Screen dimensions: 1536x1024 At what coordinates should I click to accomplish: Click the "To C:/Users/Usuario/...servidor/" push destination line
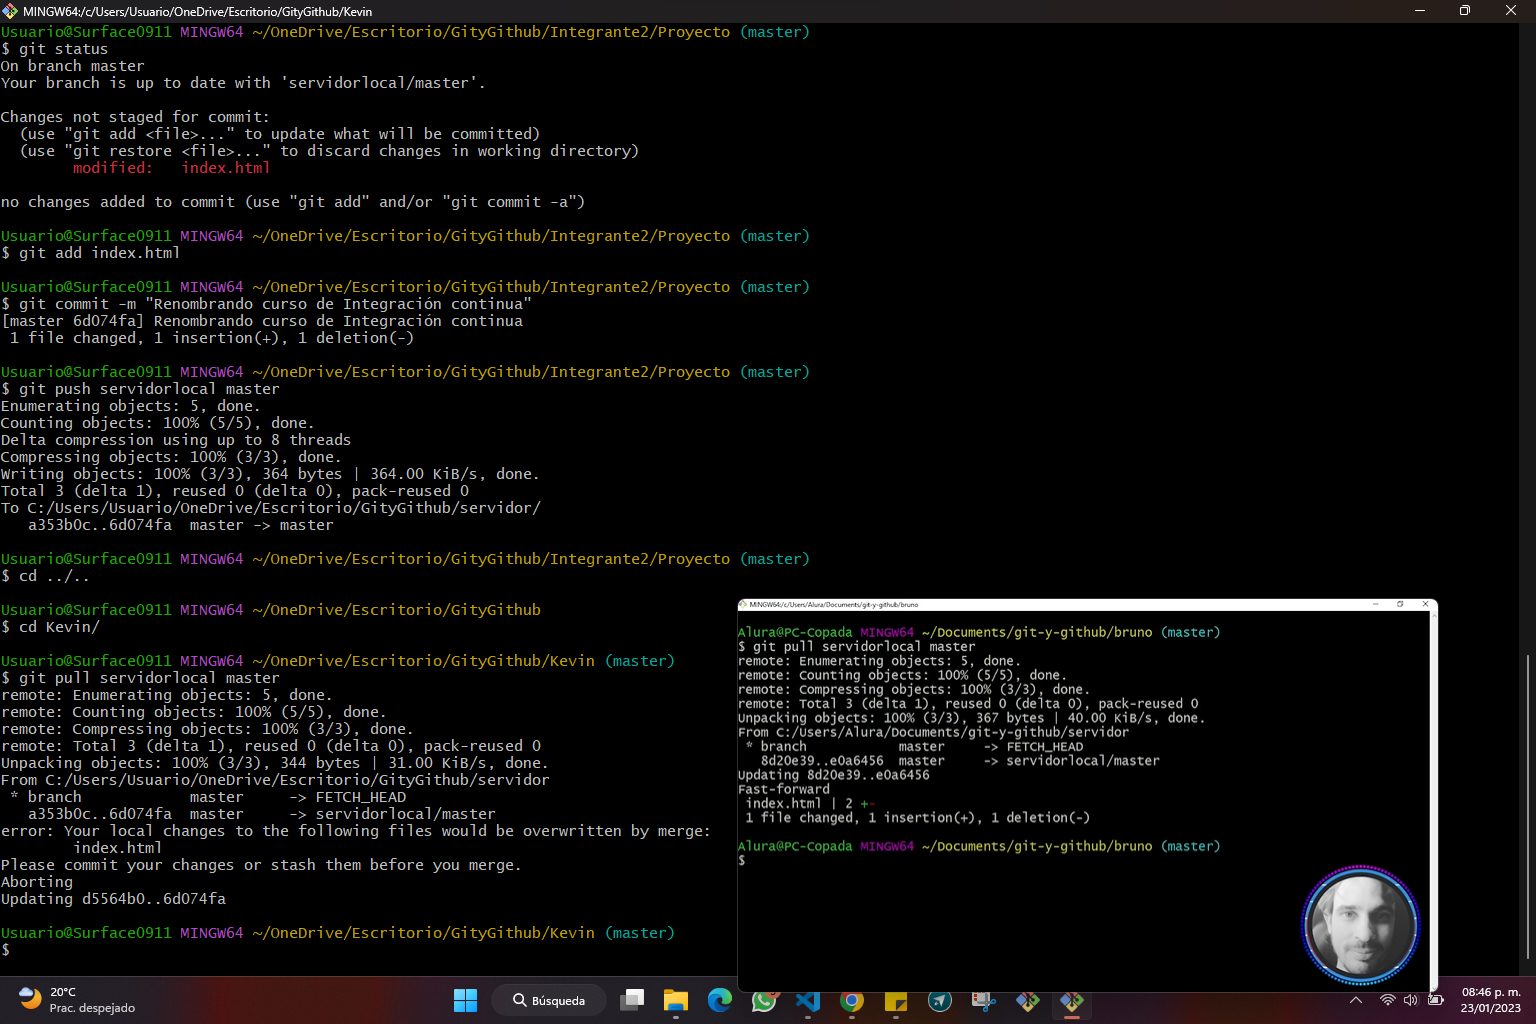[271, 508]
